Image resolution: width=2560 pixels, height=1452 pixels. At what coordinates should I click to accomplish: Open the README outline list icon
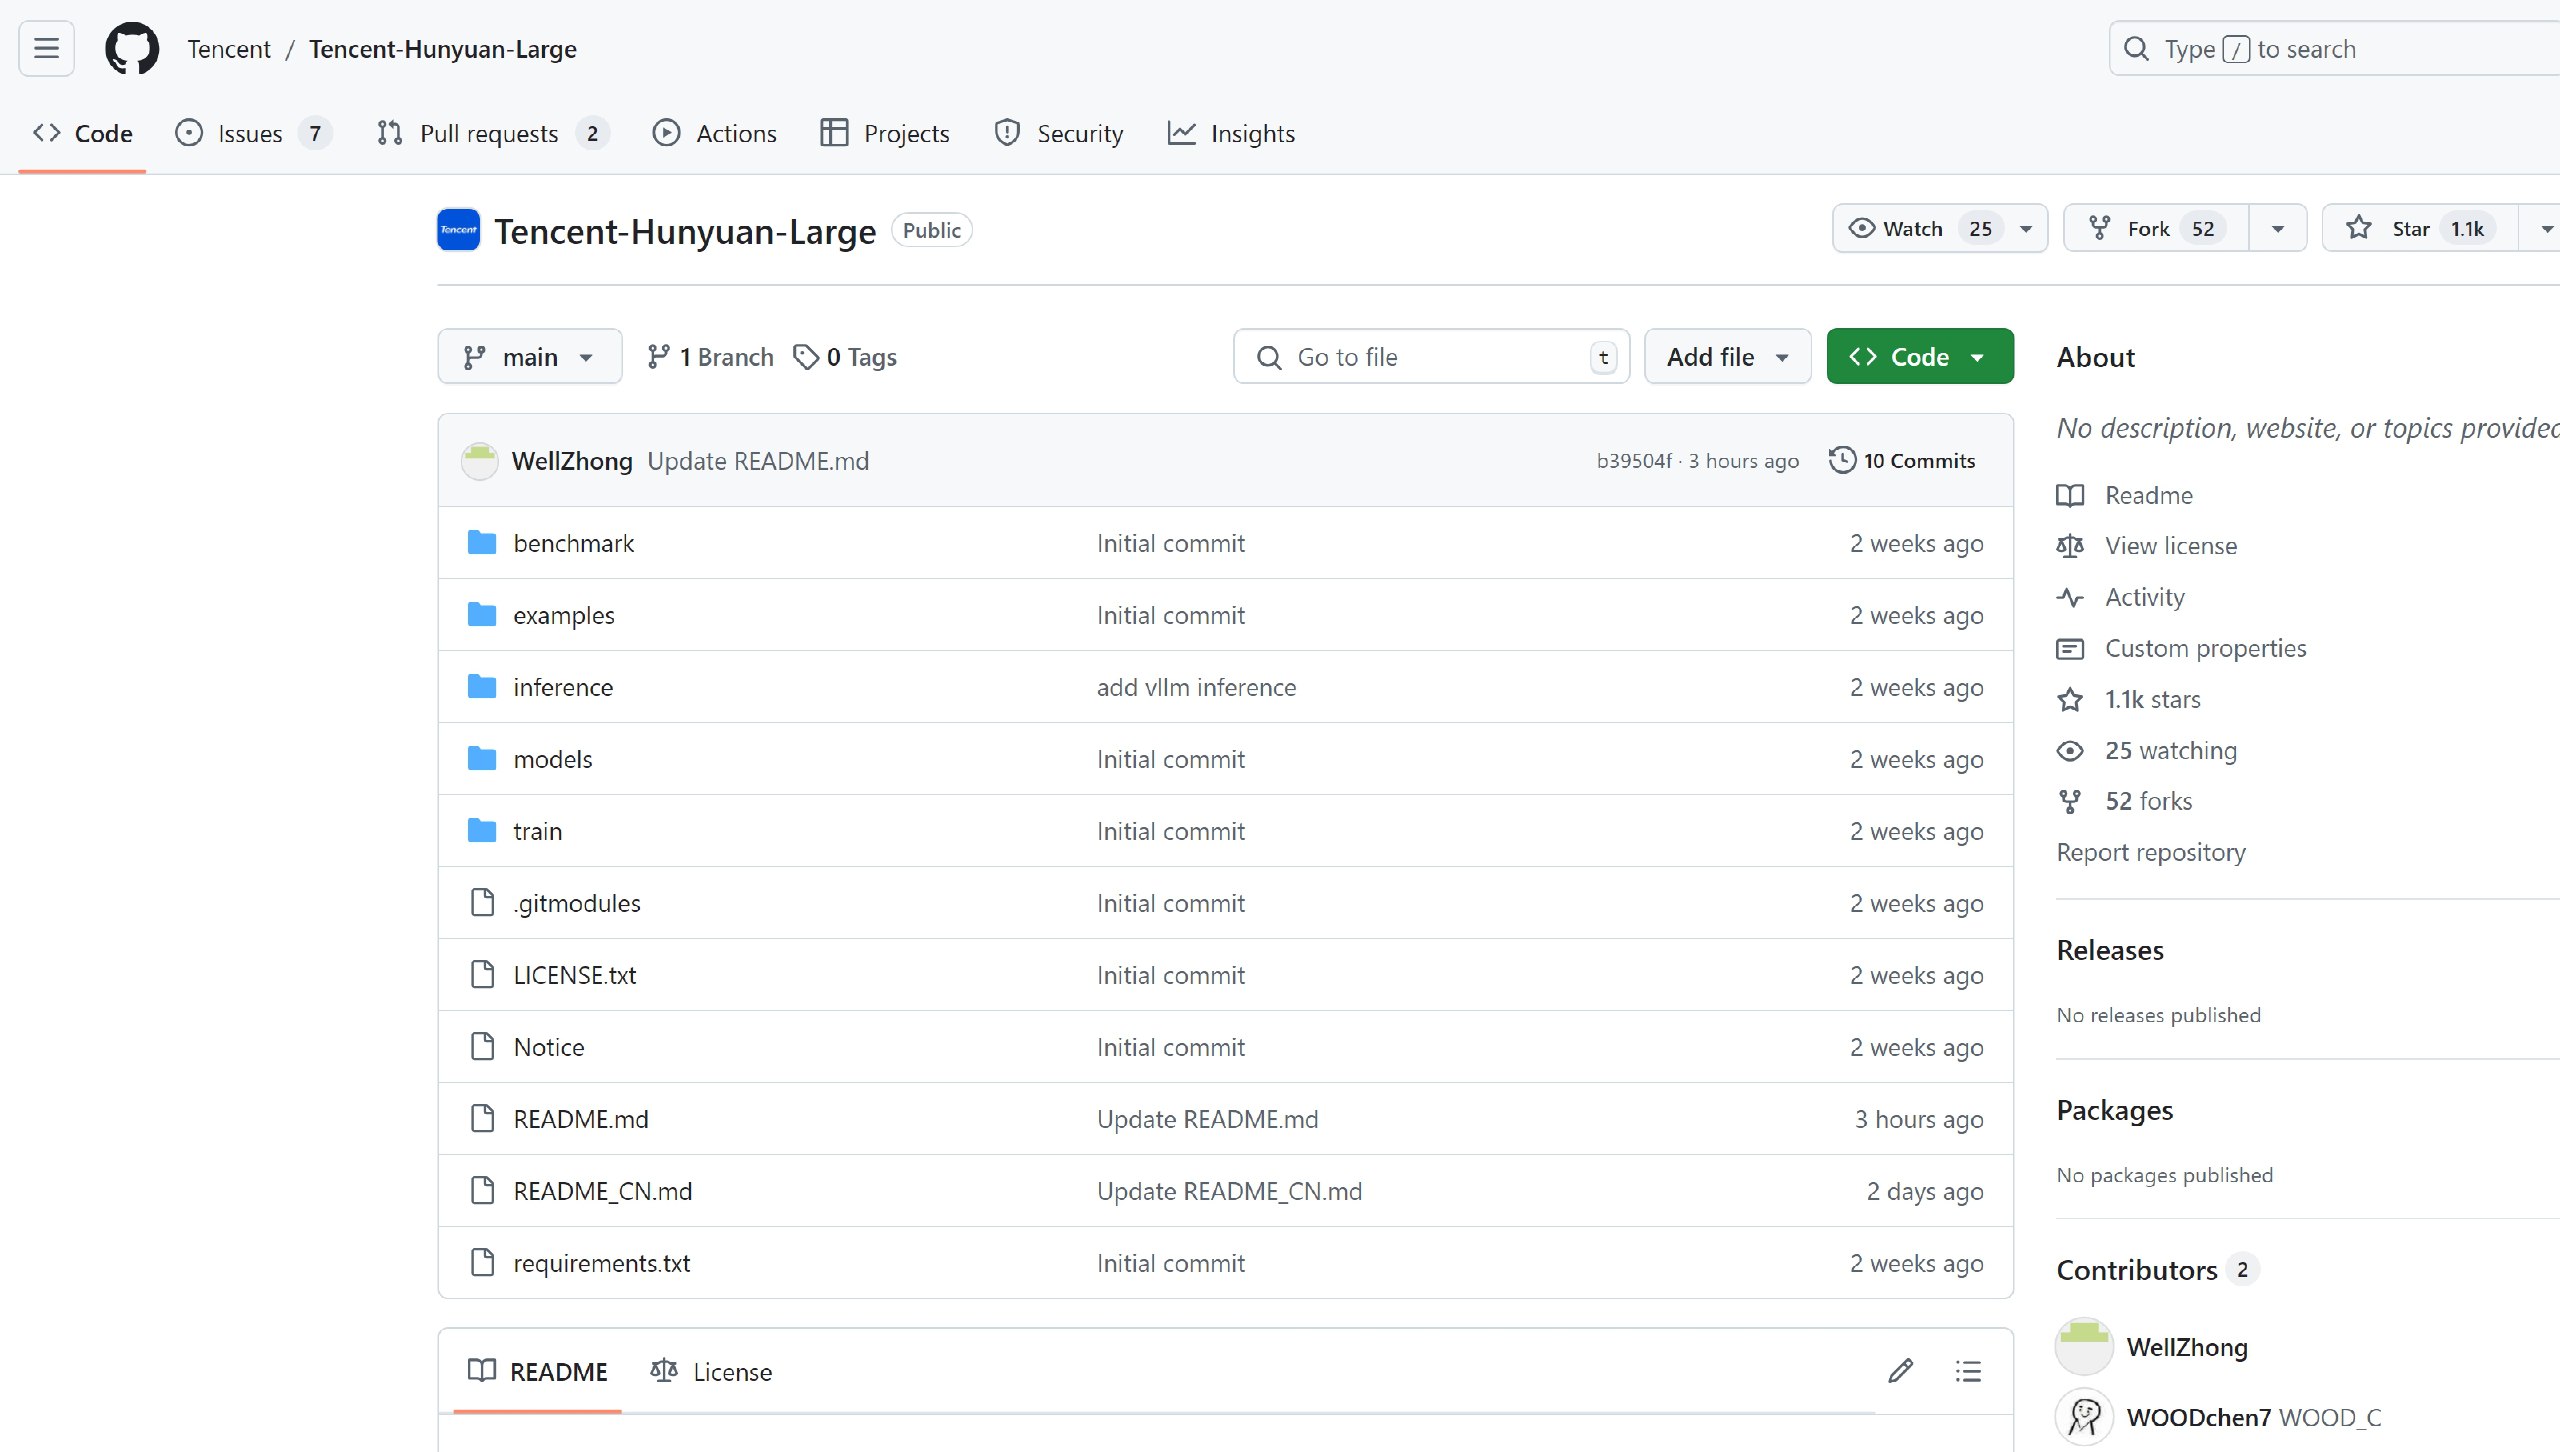pos(1968,1371)
